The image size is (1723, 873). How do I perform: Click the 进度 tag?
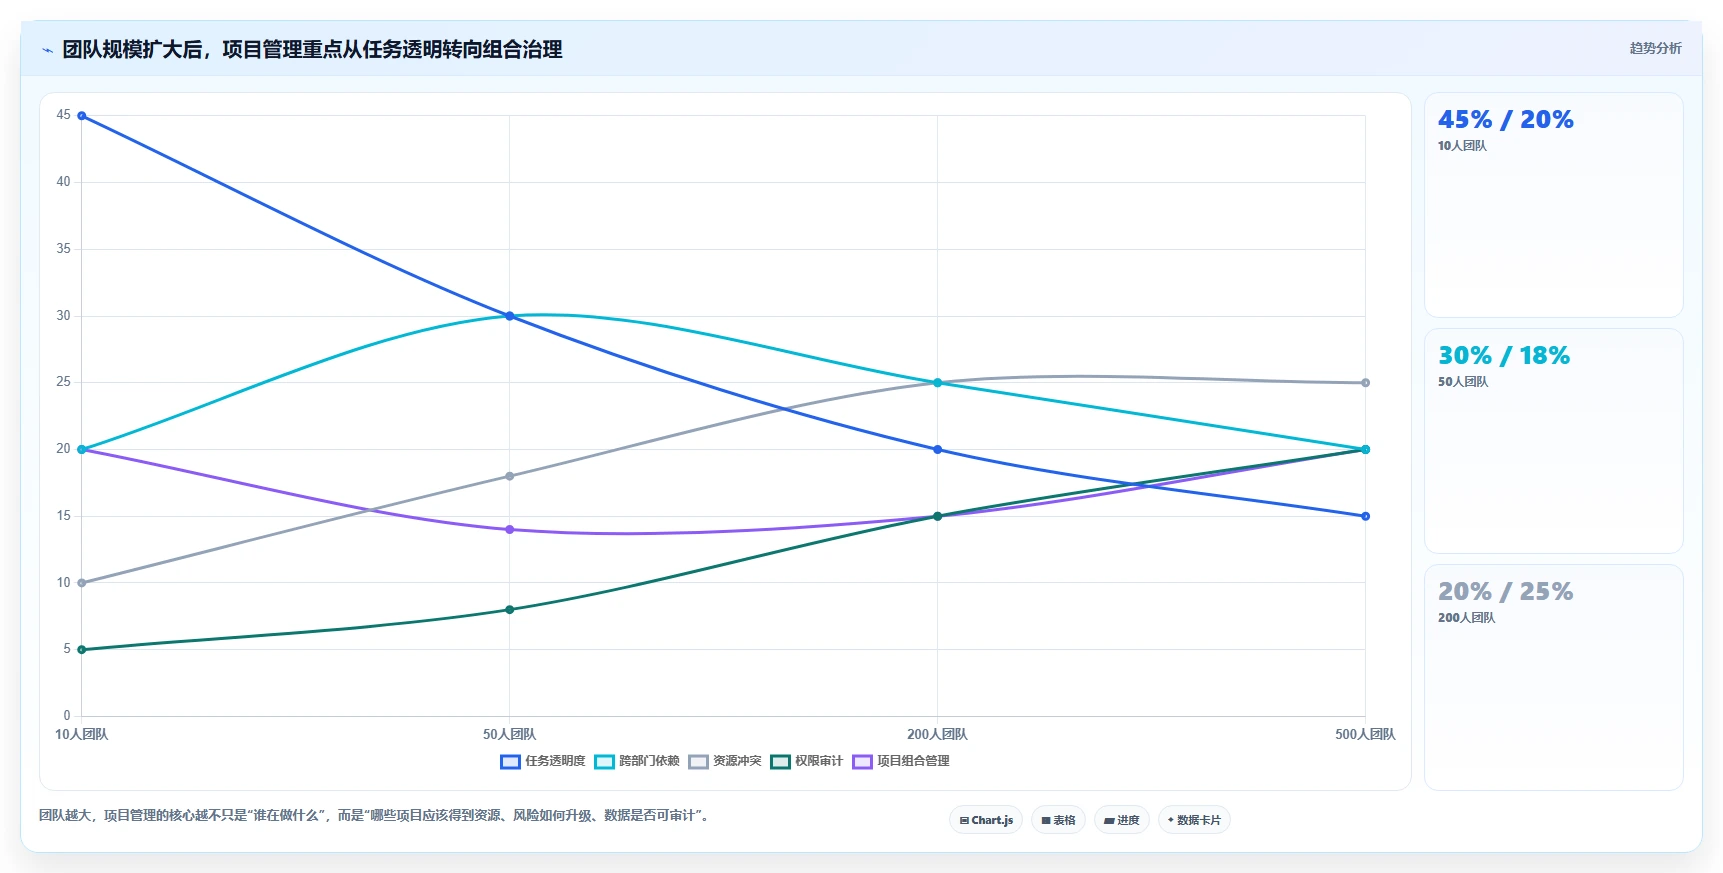coord(1122,820)
